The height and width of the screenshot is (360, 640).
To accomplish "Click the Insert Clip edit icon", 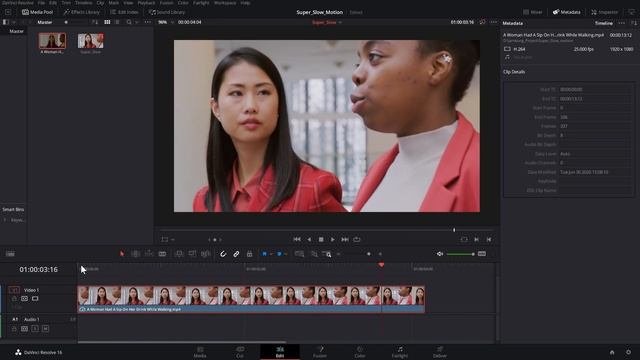I will (x=179, y=254).
